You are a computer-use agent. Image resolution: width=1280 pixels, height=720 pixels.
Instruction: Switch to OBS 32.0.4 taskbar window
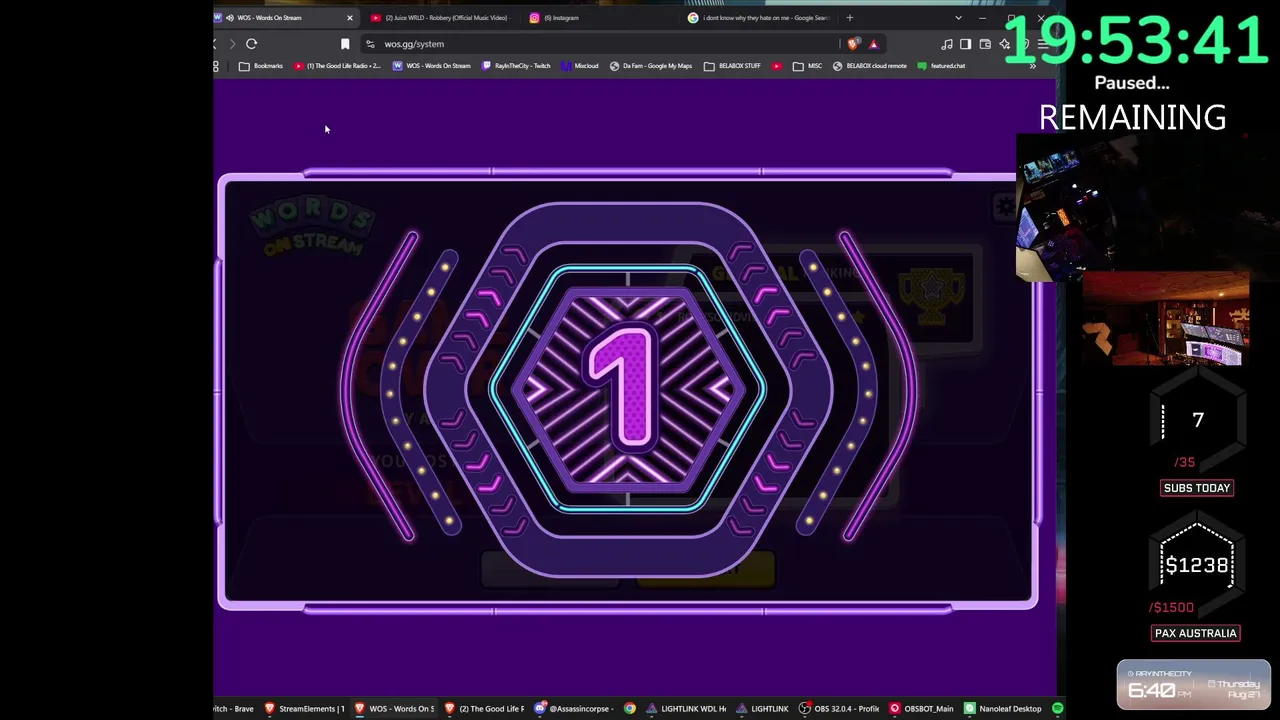[838, 709]
